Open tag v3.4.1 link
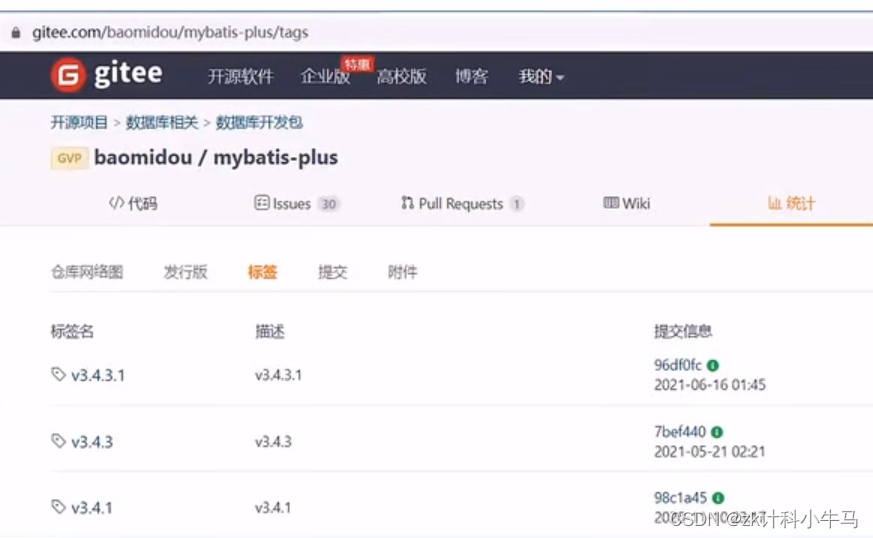The image size is (873, 538). coord(92,508)
